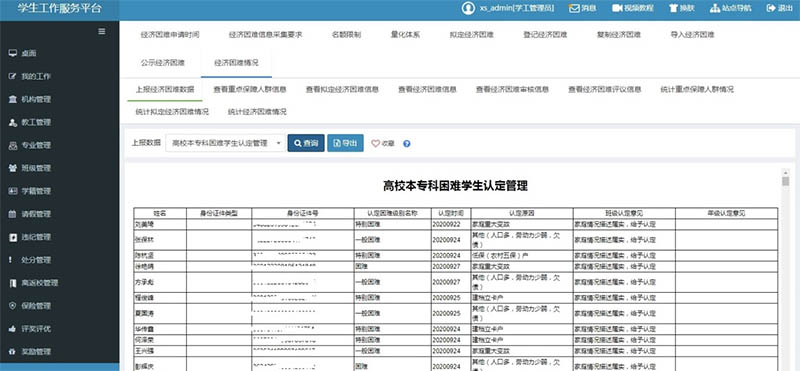Open 查看重点保障人群信息 sub-tab

point(249,89)
